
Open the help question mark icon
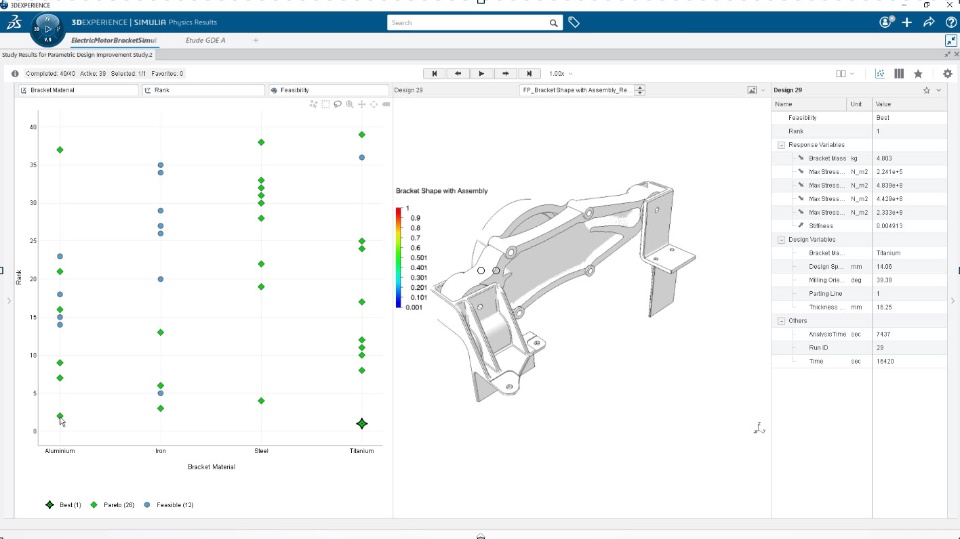(x=951, y=22)
